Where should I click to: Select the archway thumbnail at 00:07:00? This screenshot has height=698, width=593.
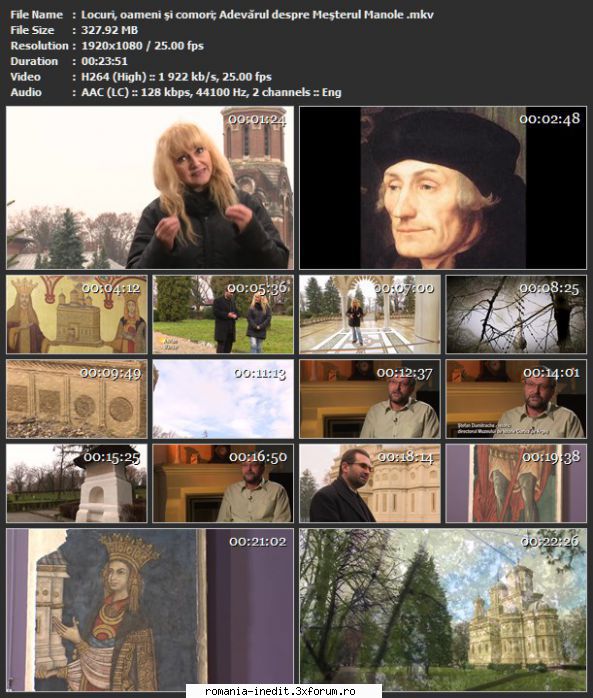click(370, 314)
